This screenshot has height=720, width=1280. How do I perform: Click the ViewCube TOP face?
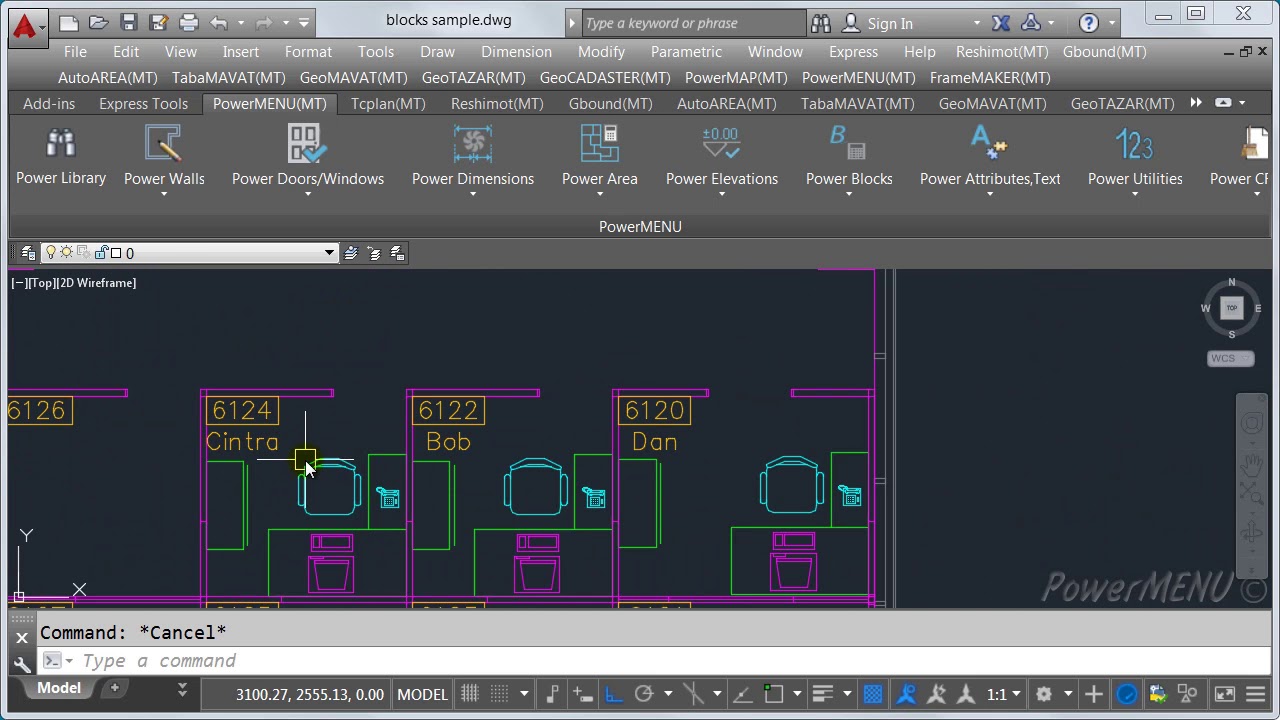[1232, 308]
